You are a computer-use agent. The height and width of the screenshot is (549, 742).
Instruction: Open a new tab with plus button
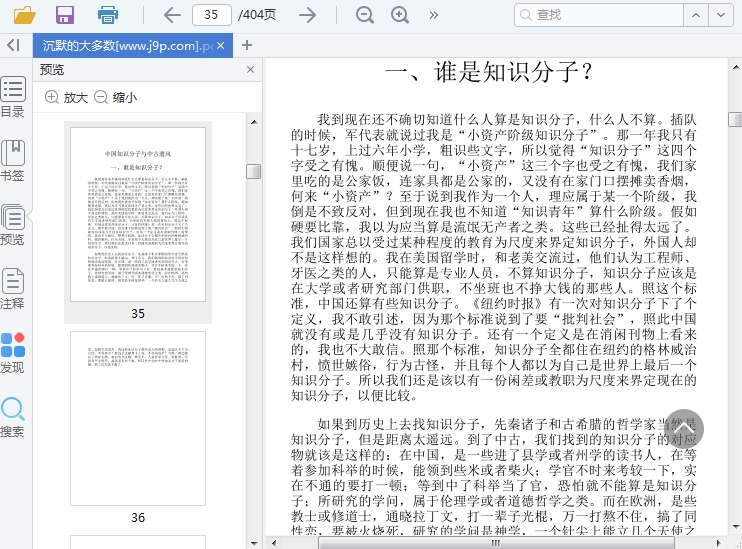click(247, 45)
